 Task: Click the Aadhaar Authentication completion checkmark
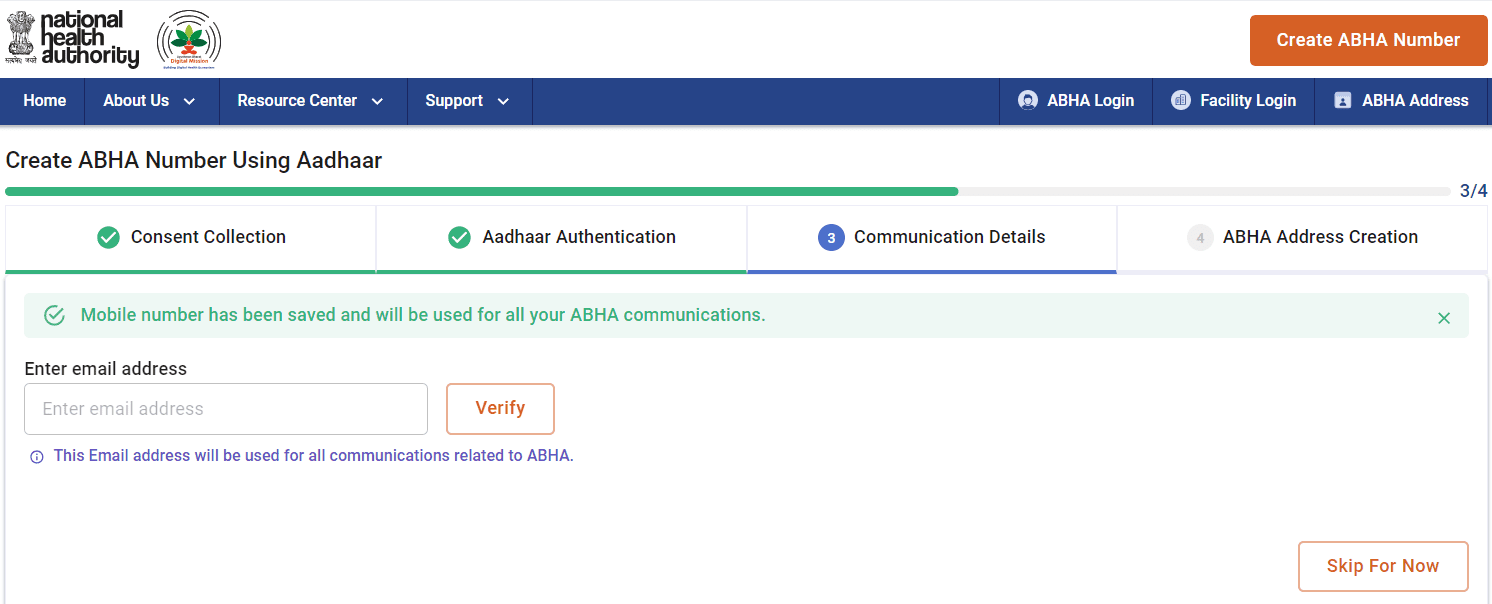coord(459,237)
